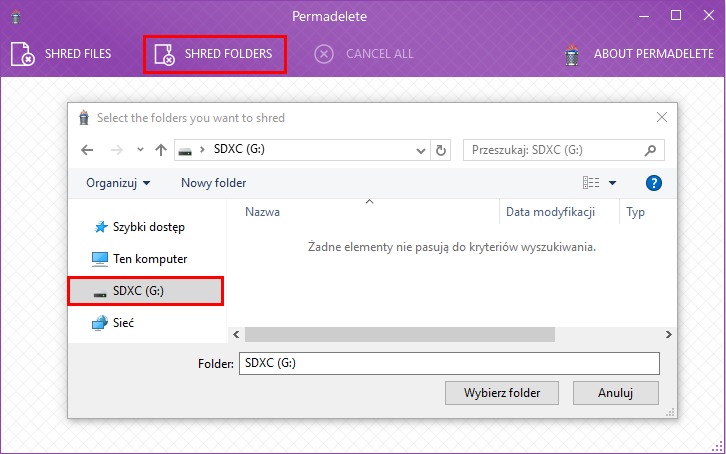The height and width of the screenshot is (454, 726).
Task: Click the About Permadelete trash icon
Action: (572, 55)
